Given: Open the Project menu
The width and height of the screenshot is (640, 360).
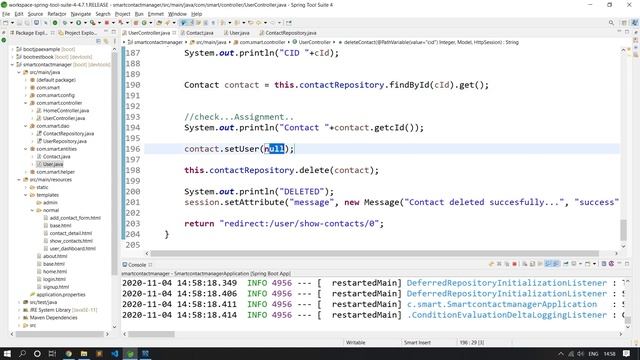Looking at the screenshot, I should [x=122, y=14].
